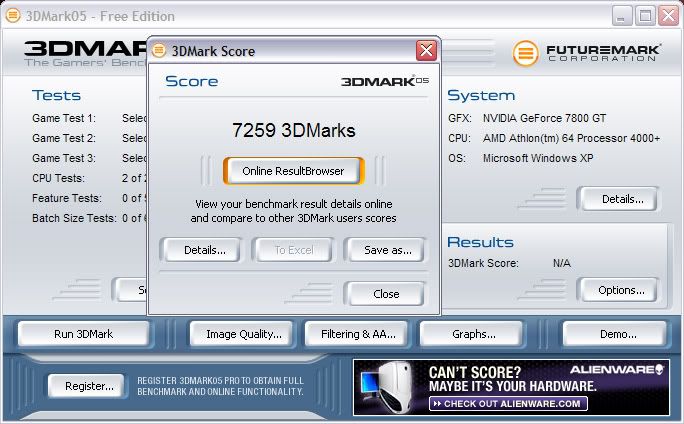The height and width of the screenshot is (424, 684).
Task: Open Image Quality settings
Action: click(243, 334)
